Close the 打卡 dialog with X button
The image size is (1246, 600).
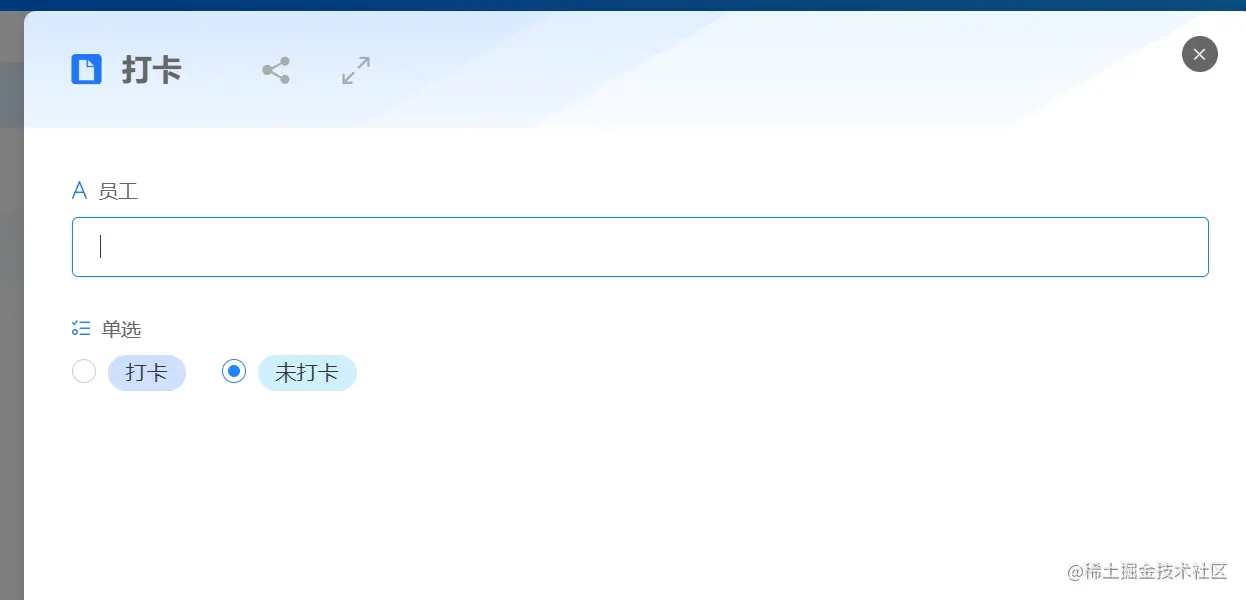coord(1199,54)
